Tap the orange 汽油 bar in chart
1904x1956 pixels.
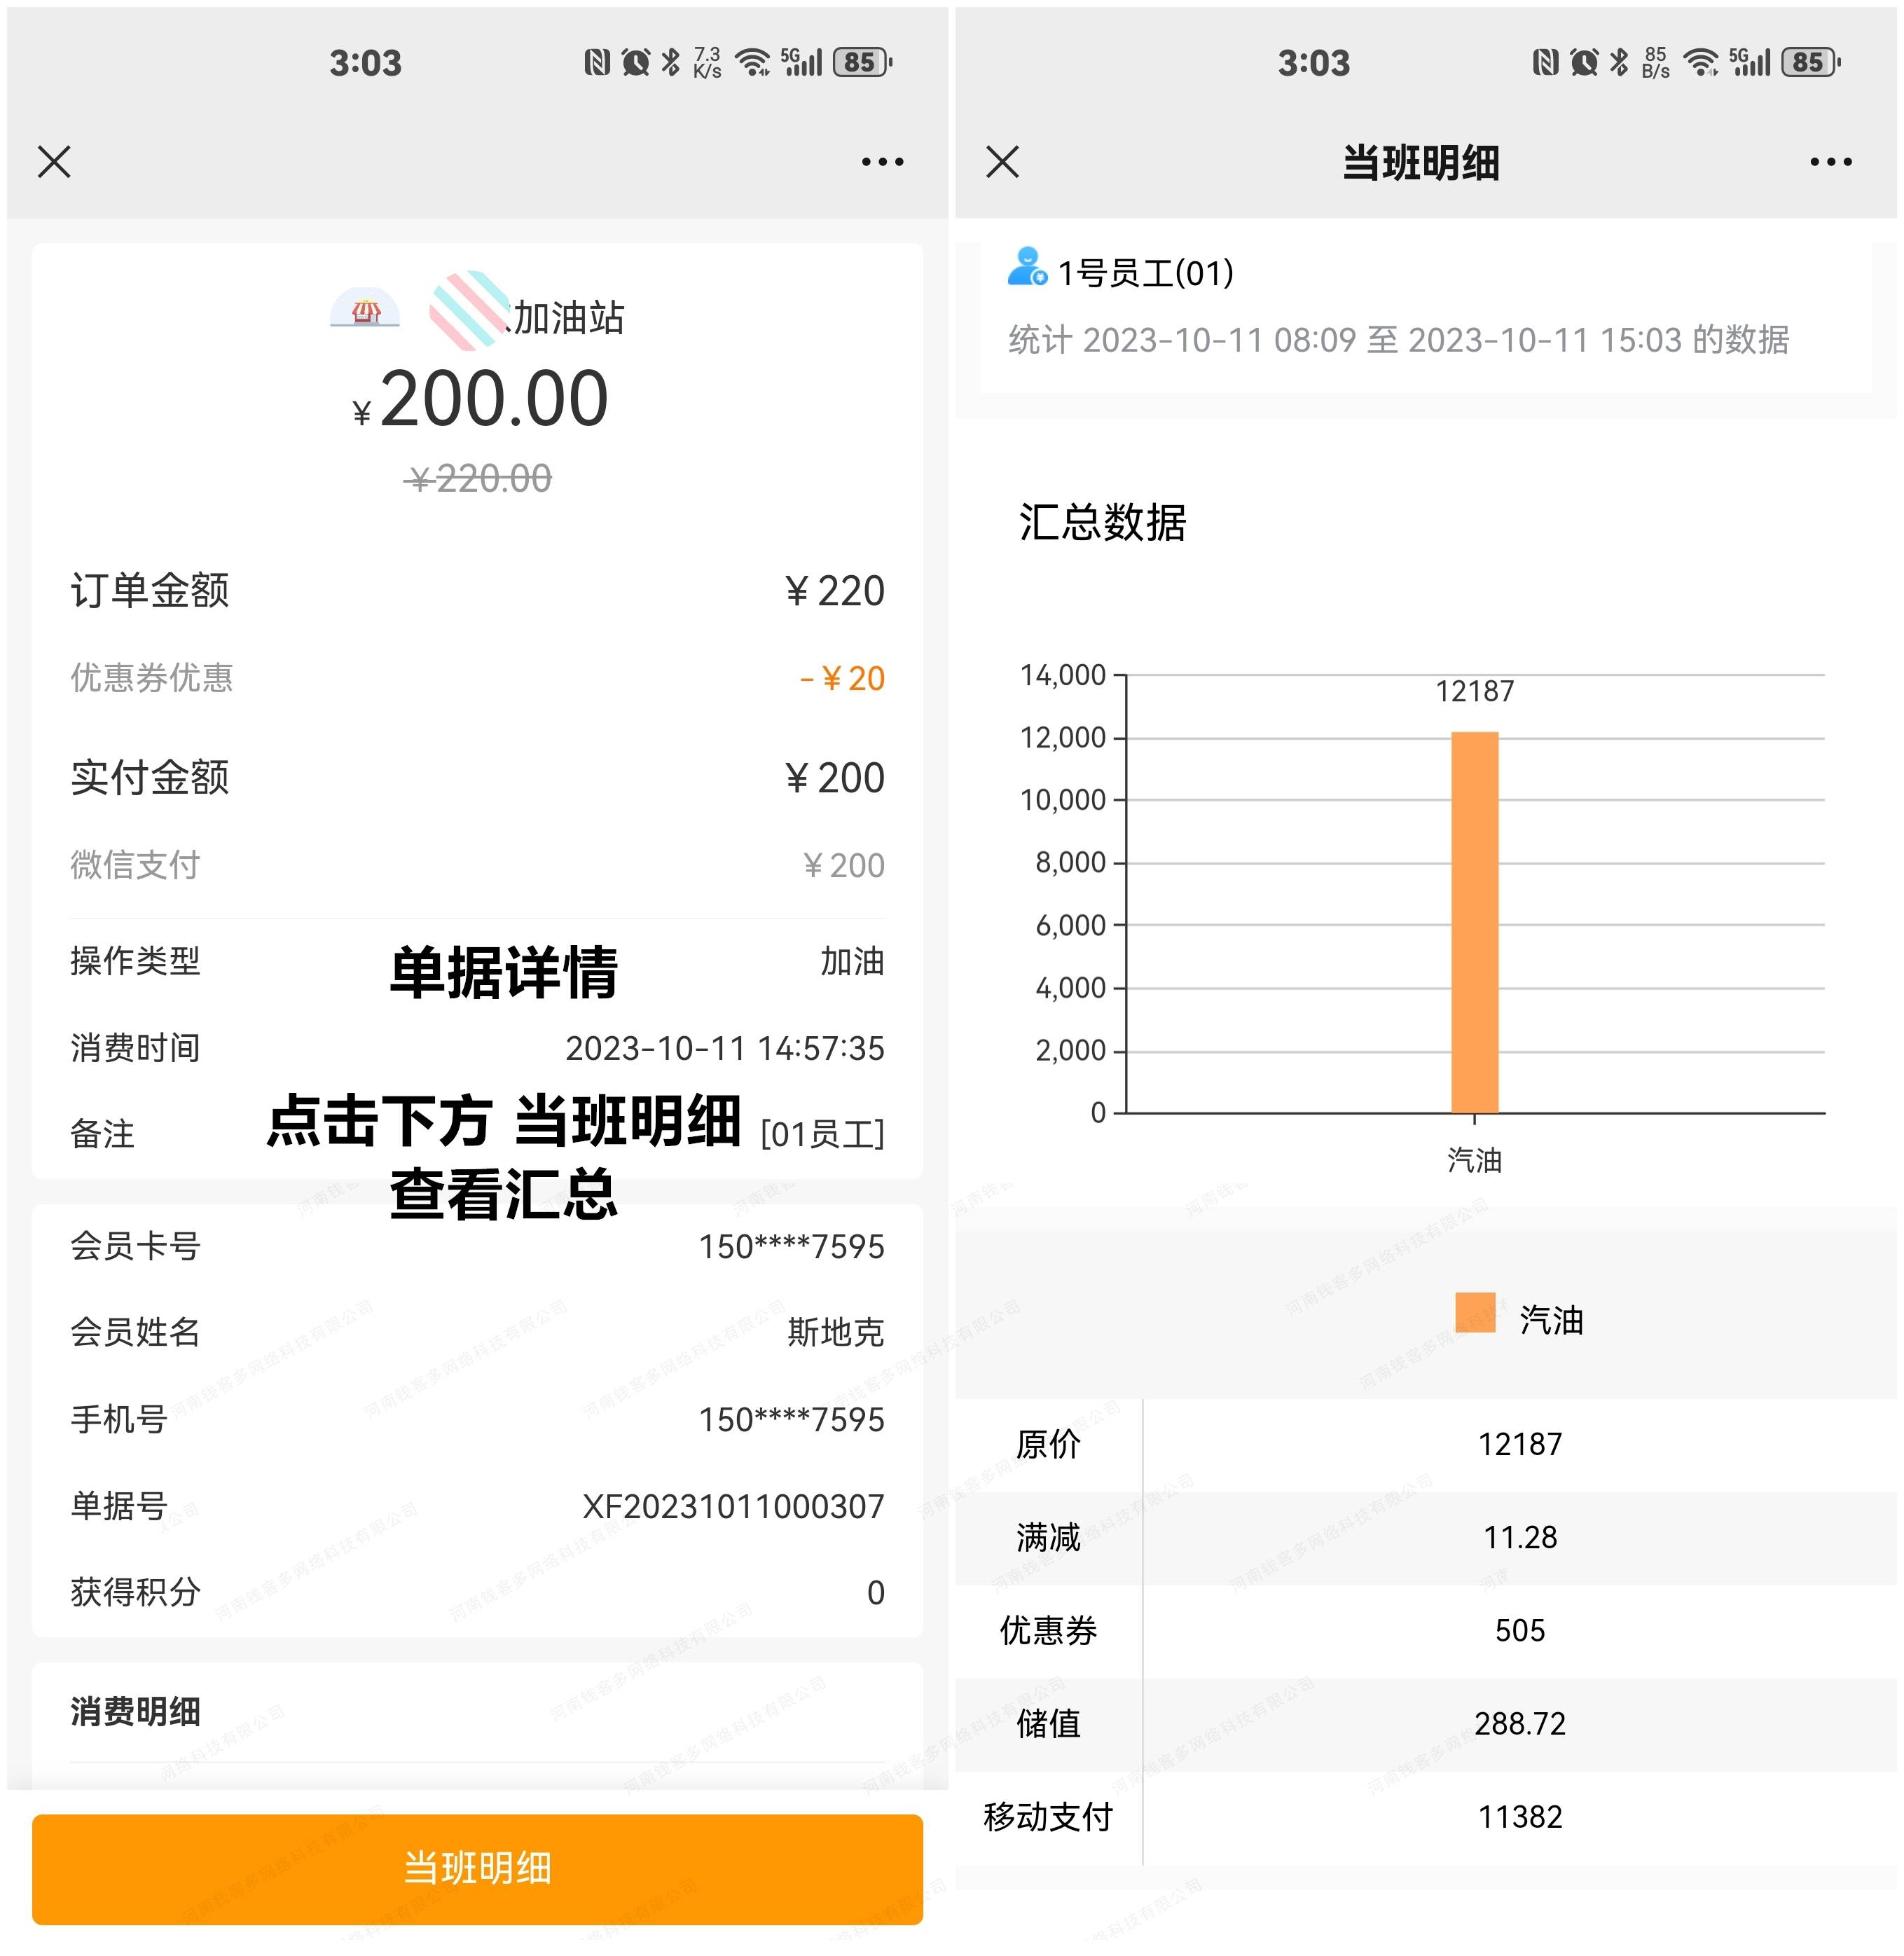tap(1474, 920)
